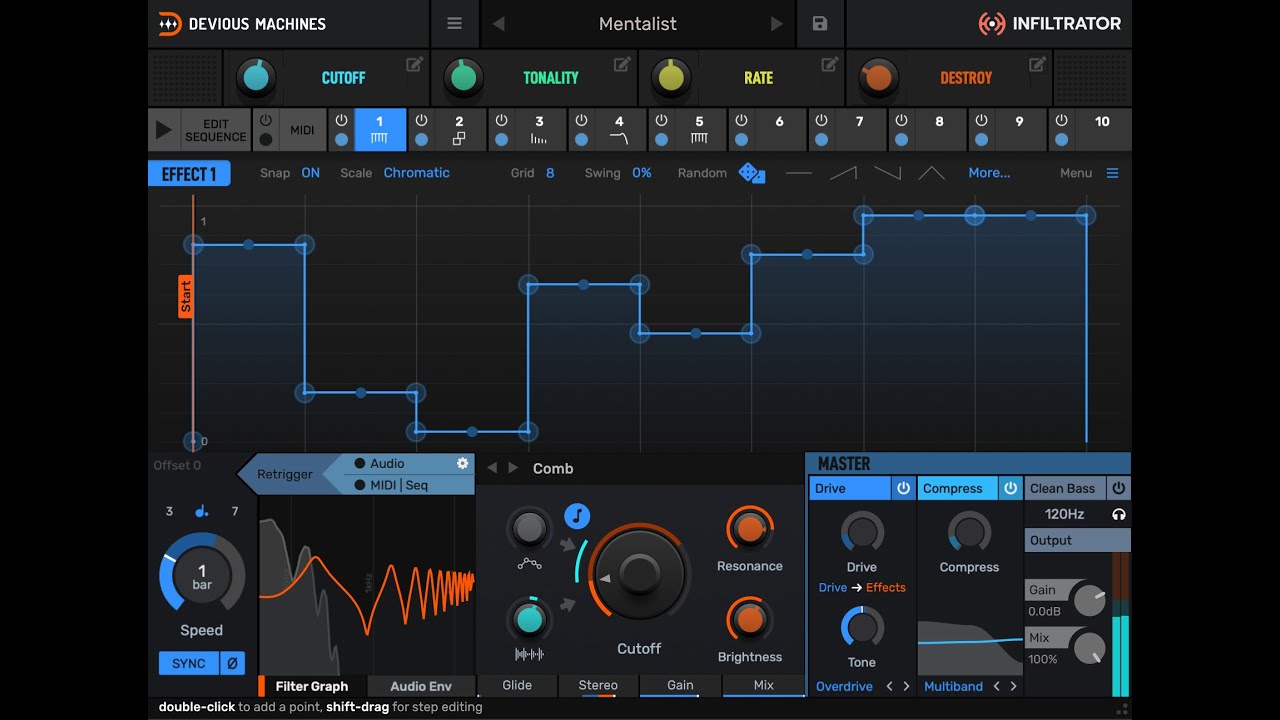Edit the CUTOFF macro assignment
Image resolution: width=1280 pixels, height=720 pixels.
414,64
